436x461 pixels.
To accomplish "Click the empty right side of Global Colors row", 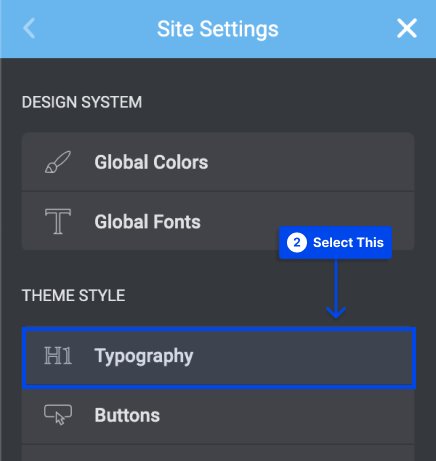I will (310, 162).
